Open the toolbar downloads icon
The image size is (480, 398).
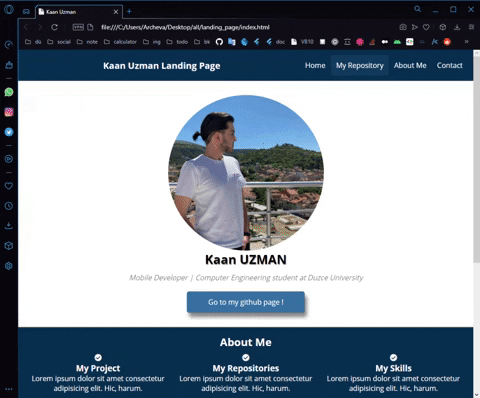[457, 27]
